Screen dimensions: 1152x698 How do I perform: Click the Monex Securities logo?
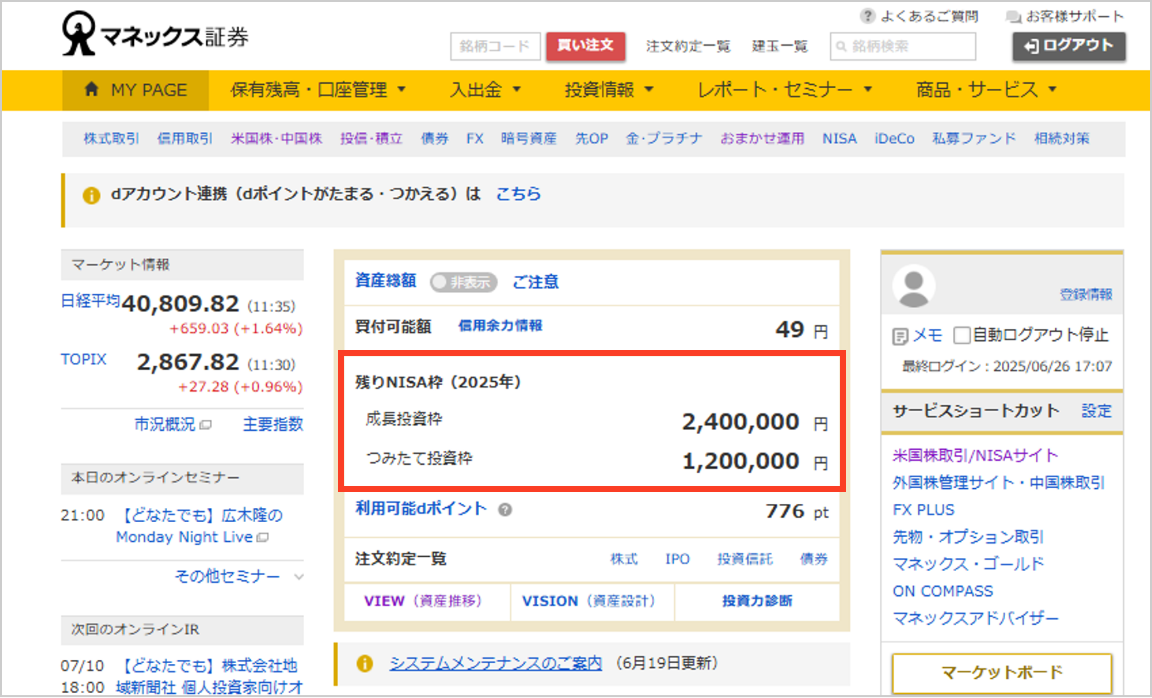click(x=155, y=37)
